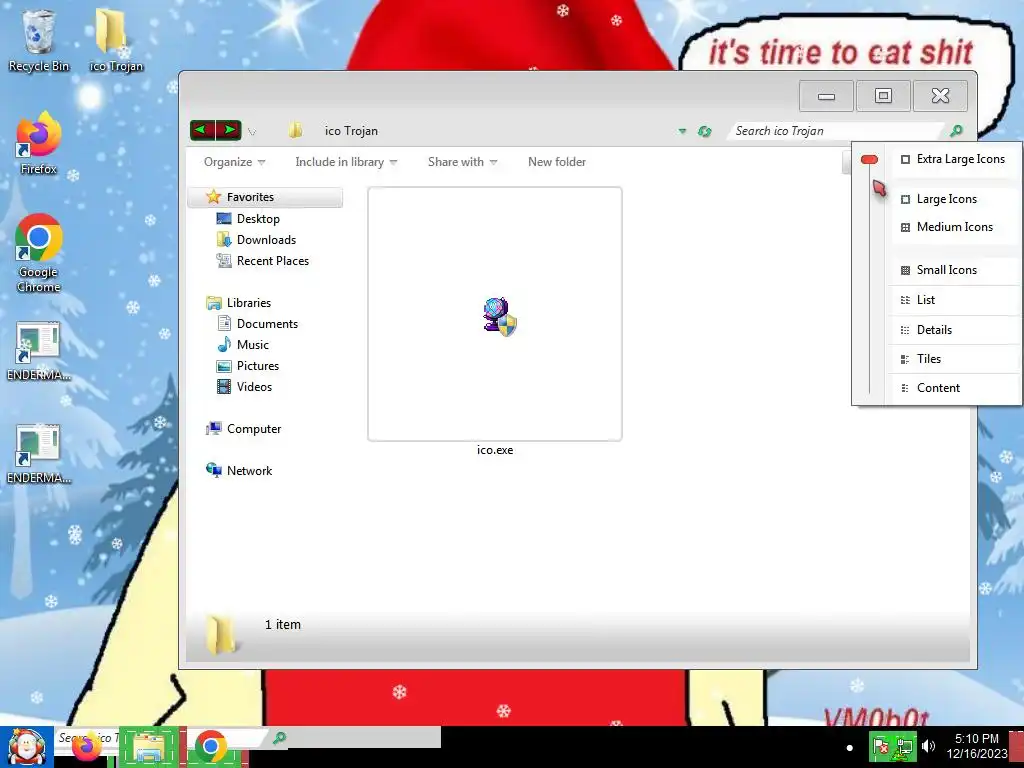Click the 1 item status text
The width and height of the screenshot is (1024, 768).
(x=283, y=624)
